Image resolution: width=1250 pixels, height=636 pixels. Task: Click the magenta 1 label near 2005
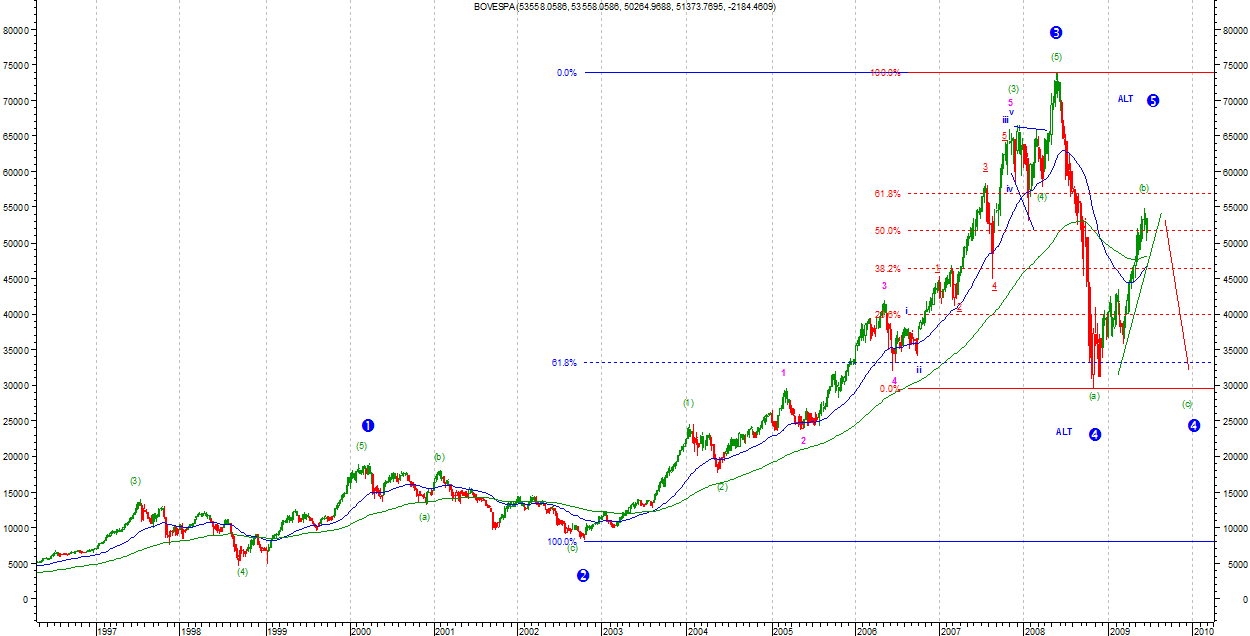(x=784, y=373)
